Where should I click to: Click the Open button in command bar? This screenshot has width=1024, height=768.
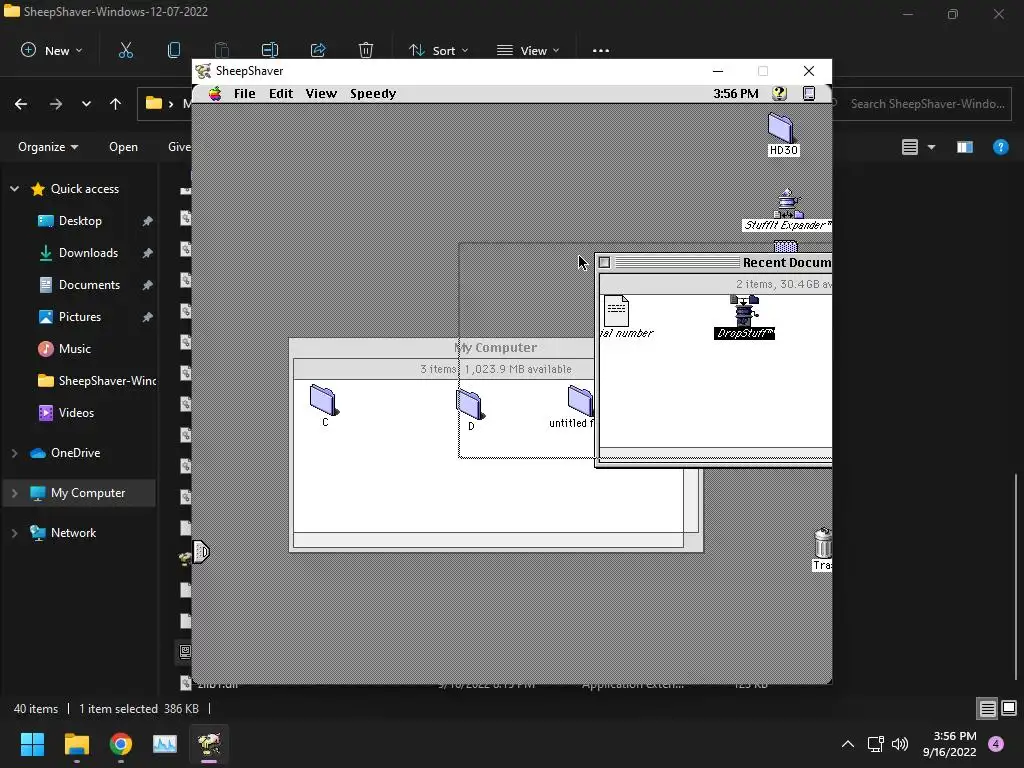coord(123,147)
